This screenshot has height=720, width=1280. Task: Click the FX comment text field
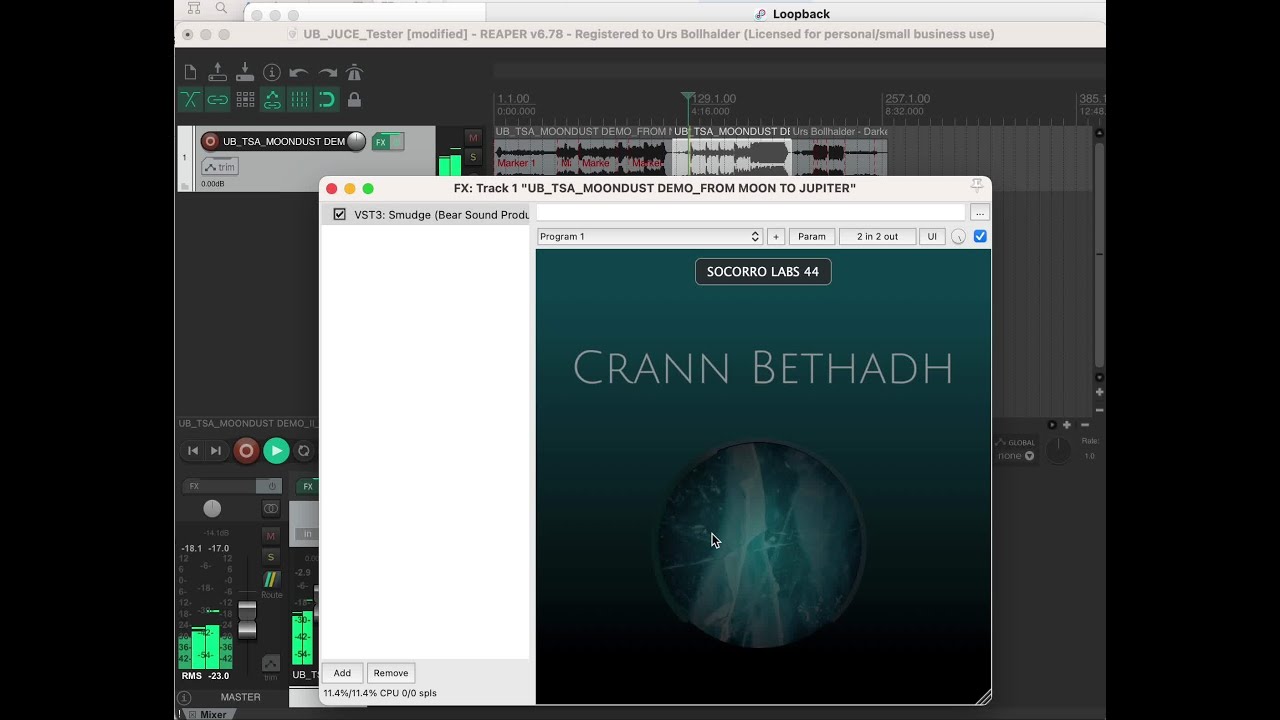click(x=751, y=212)
